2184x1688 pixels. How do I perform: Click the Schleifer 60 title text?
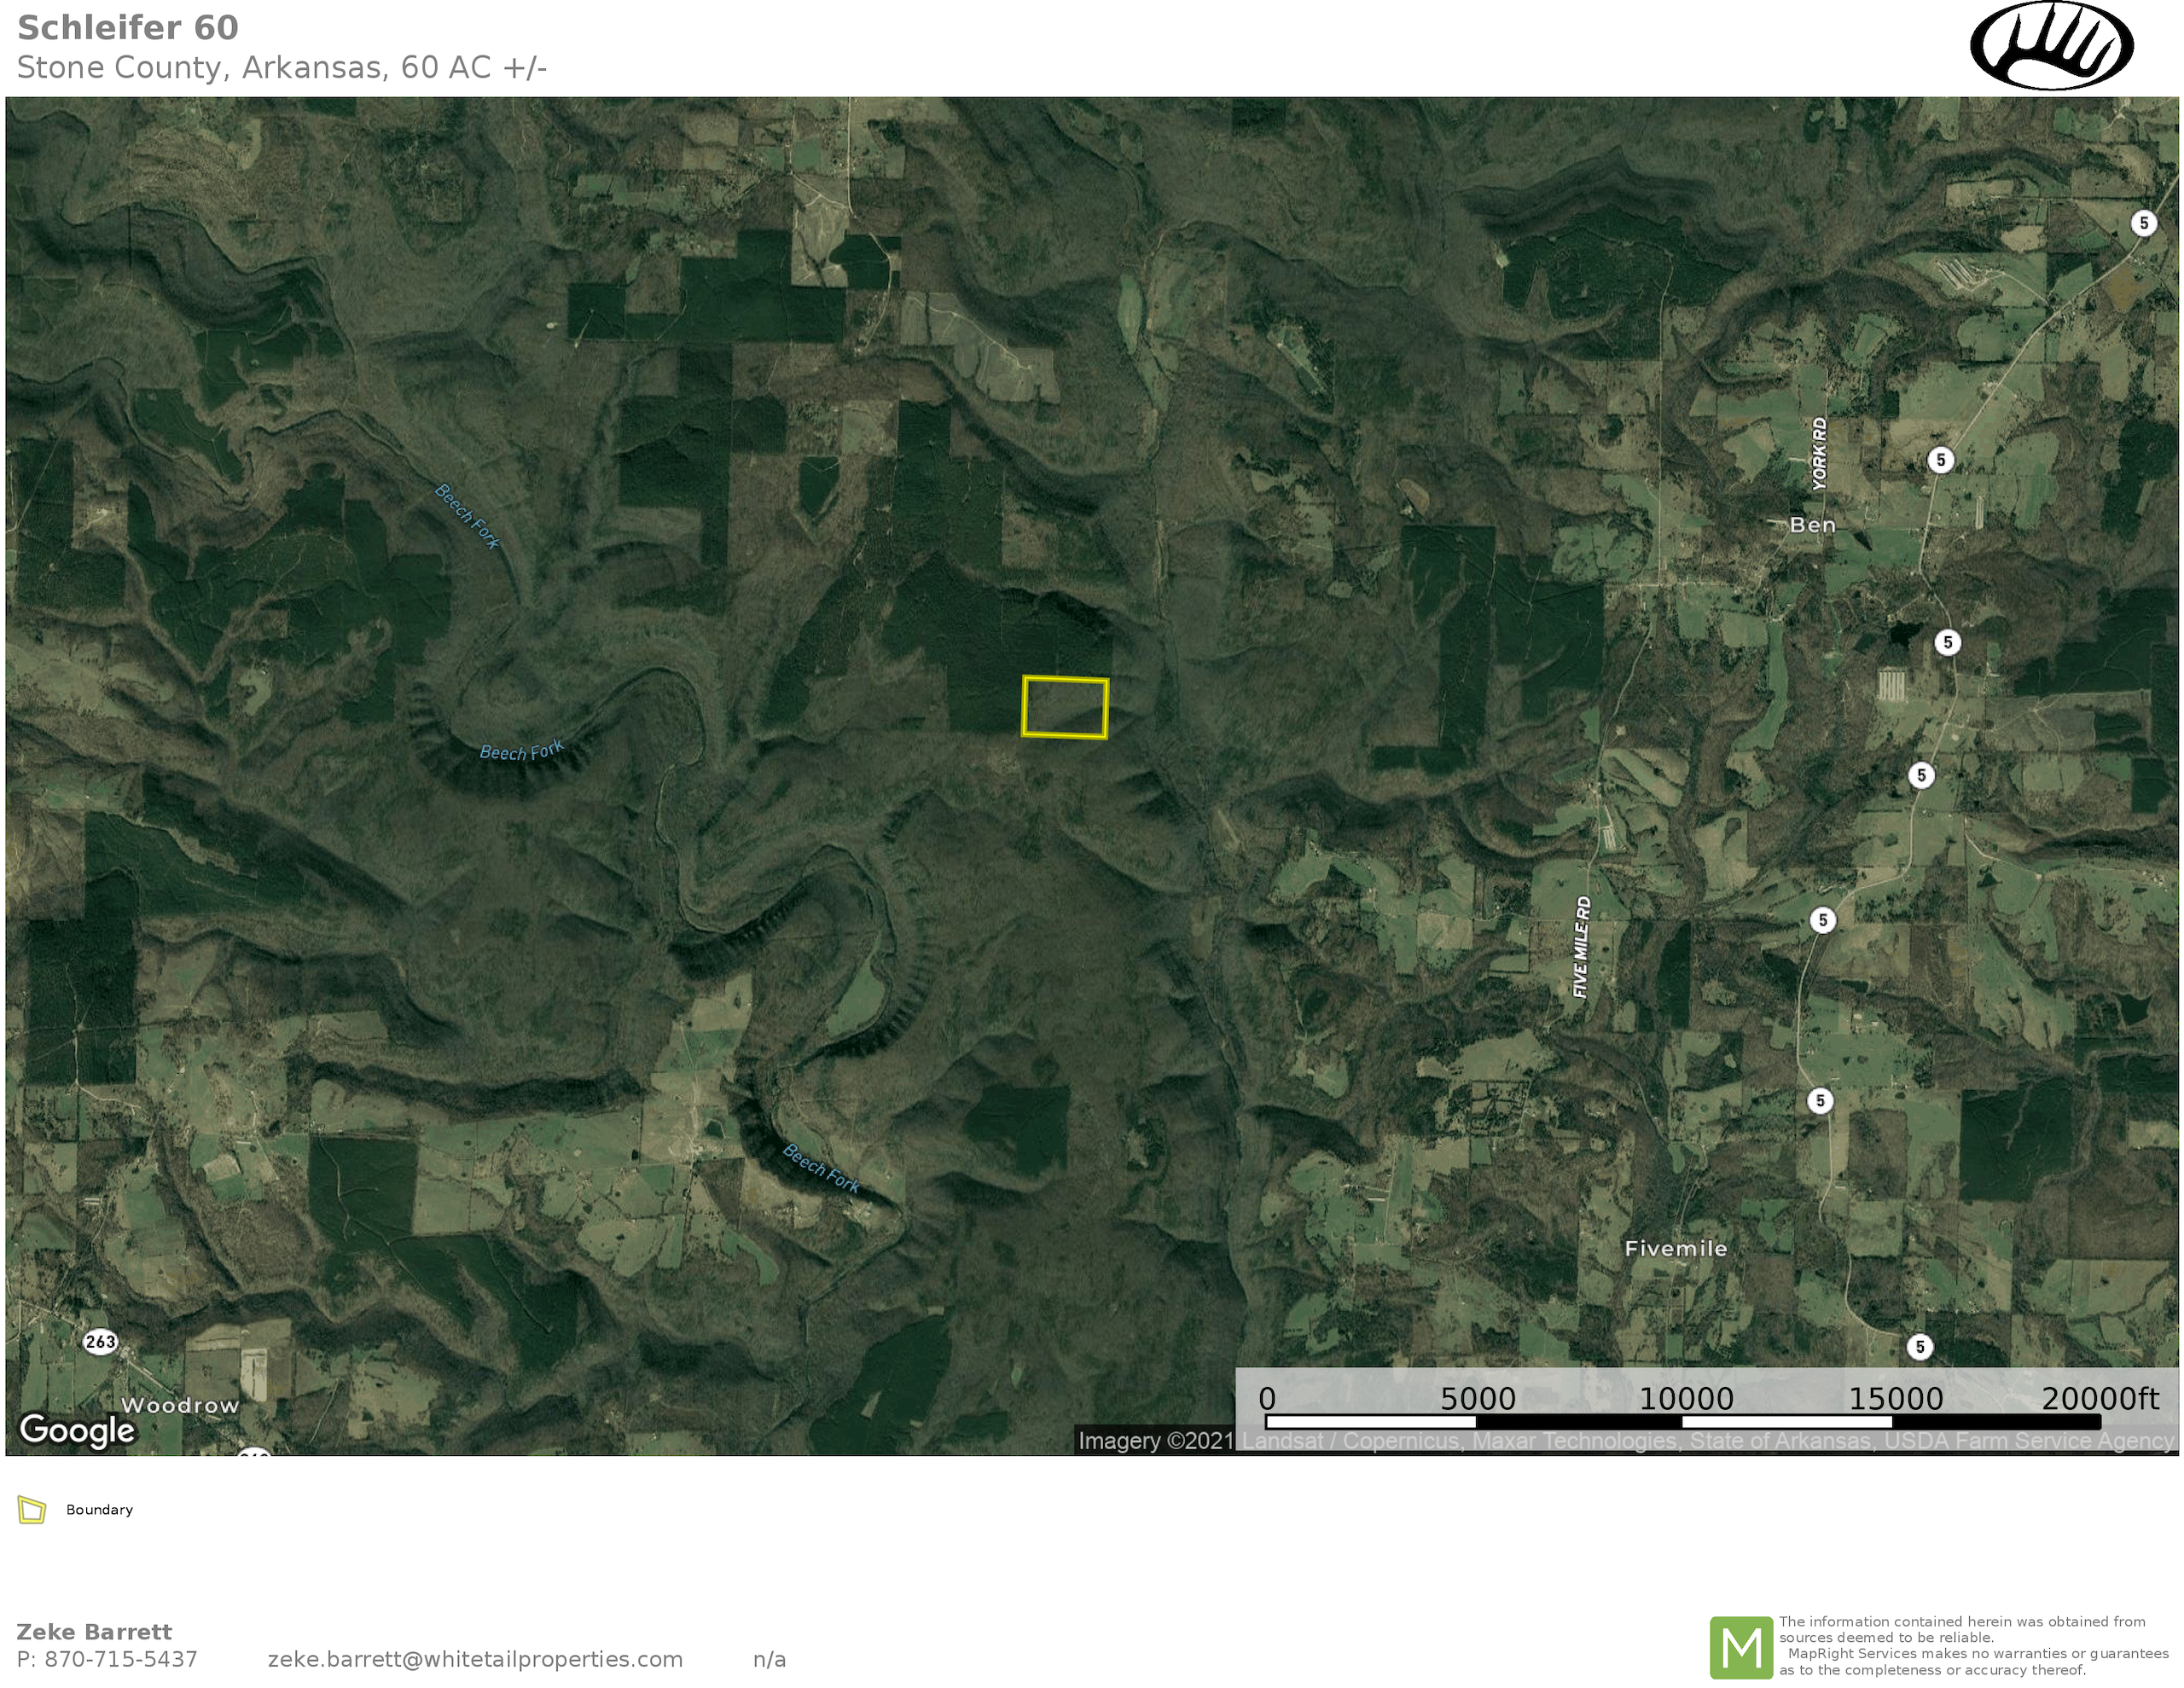(128, 28)
